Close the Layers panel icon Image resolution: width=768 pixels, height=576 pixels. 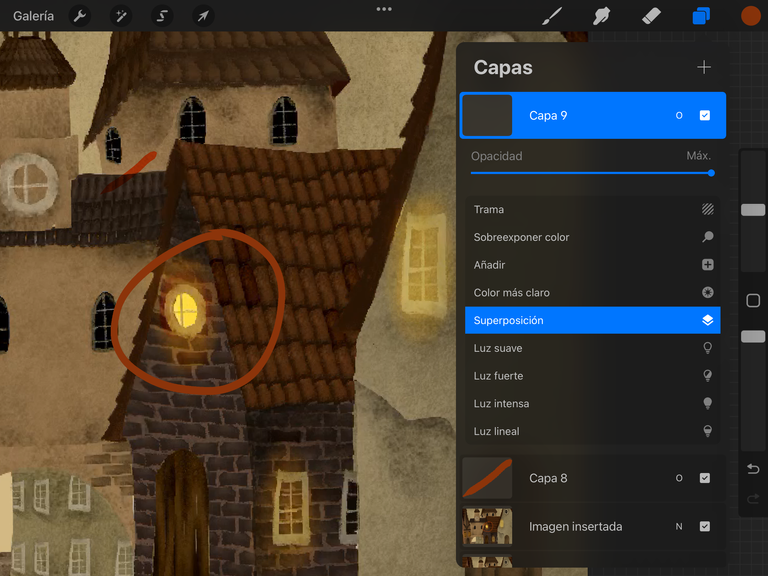701,16
